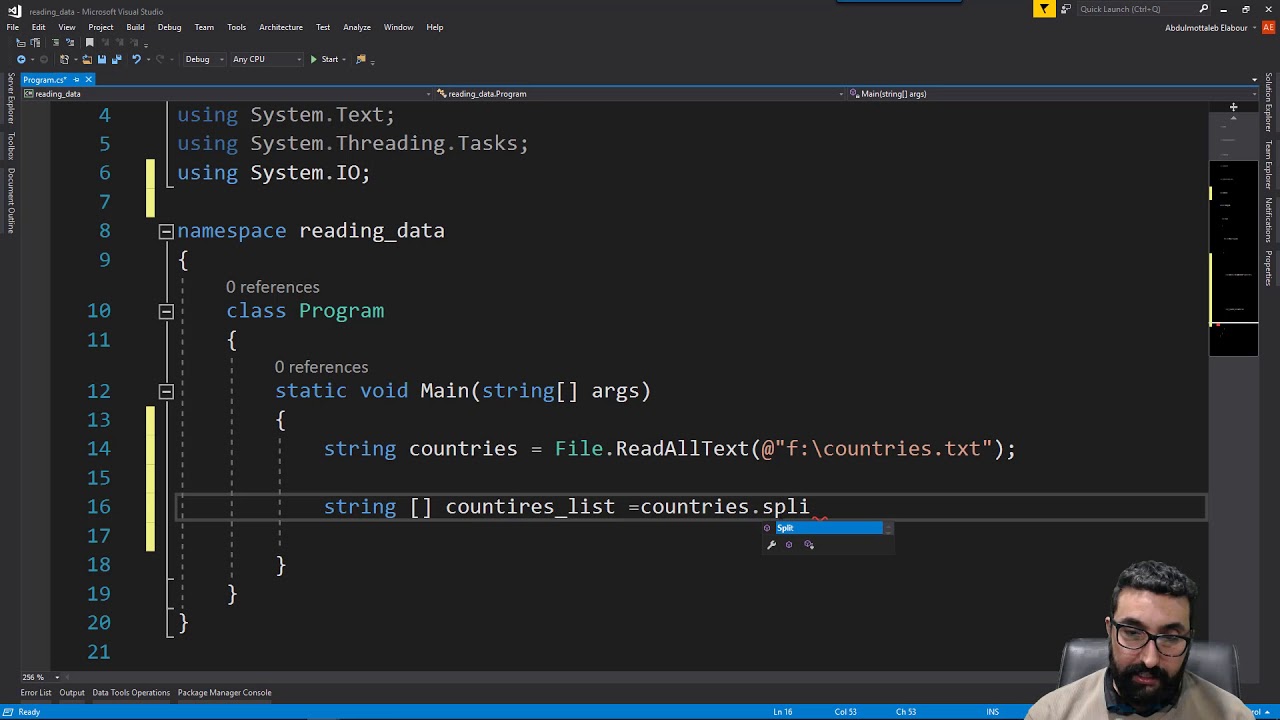Screen dimensions: 1280x720
Task: Click the Navigate Backward arrow icon
Action: [x=21, y=59]
